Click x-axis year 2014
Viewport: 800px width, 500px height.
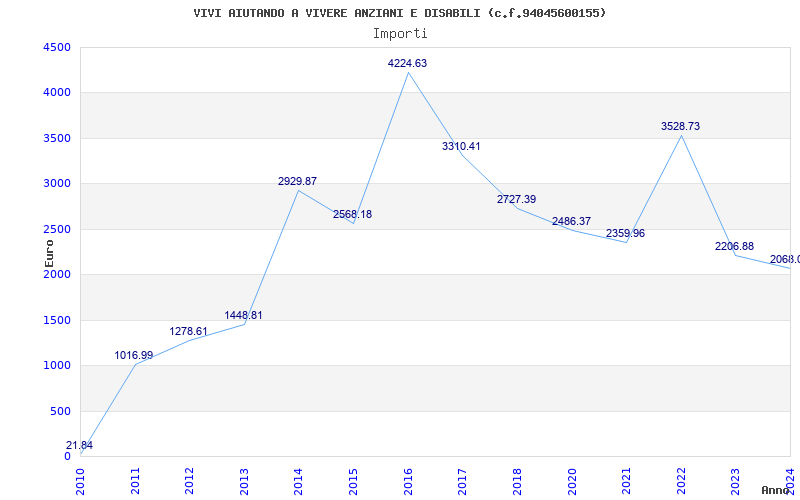pyautogui.click(x=298, y=482)
